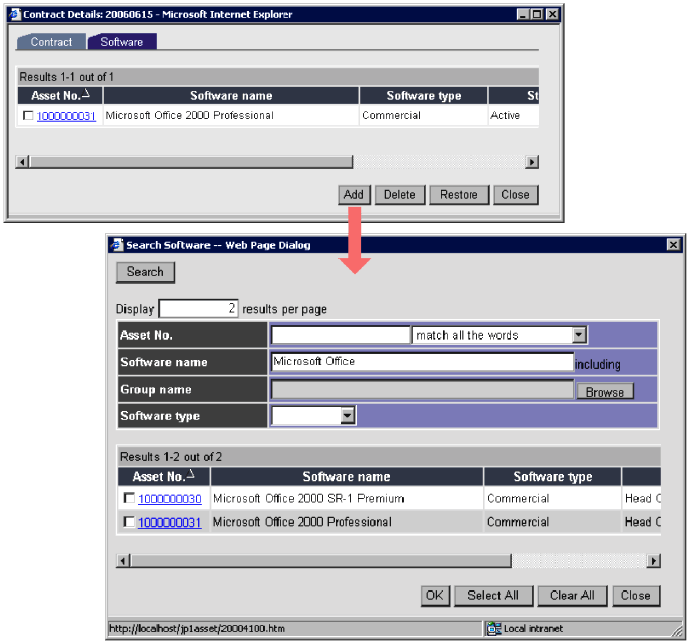
Task: Click the horizontal scrollbar thumb in Search Software
Action: [321, 560]
